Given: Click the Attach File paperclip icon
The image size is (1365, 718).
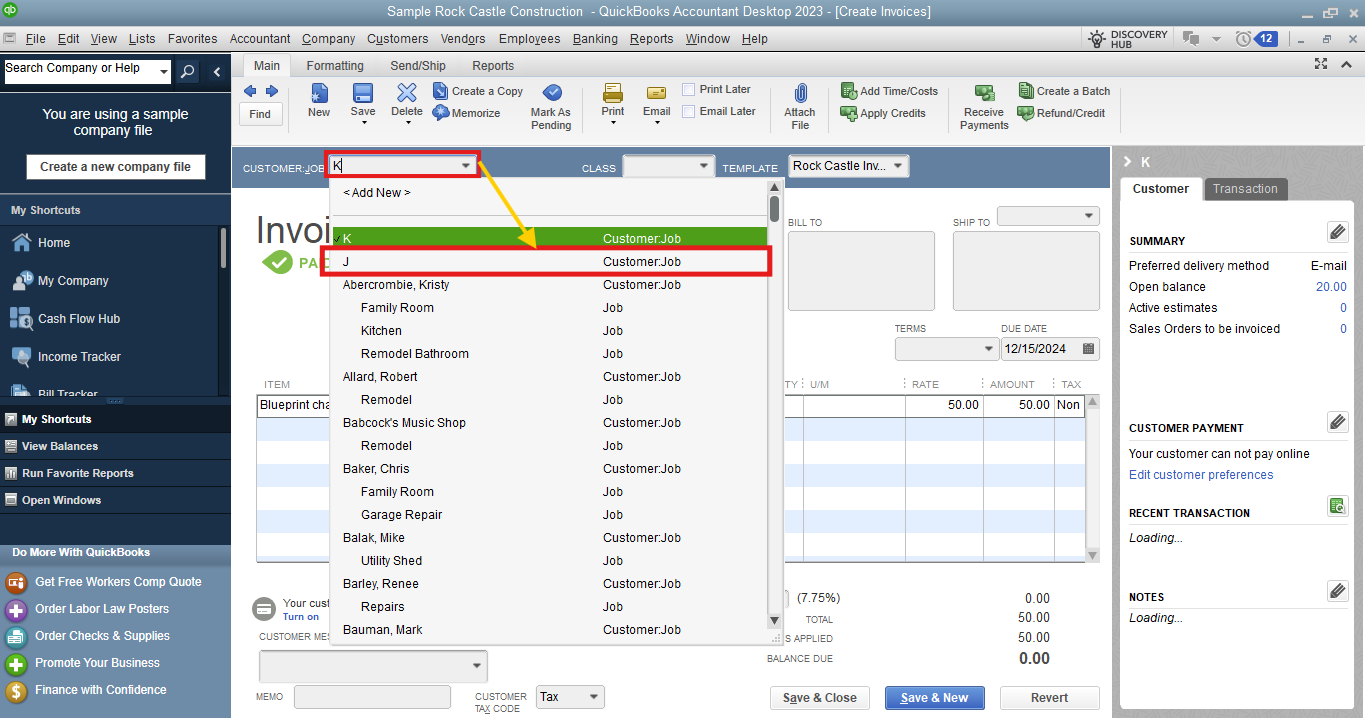Looking at the screenshot, I should [x=799, y=94].
